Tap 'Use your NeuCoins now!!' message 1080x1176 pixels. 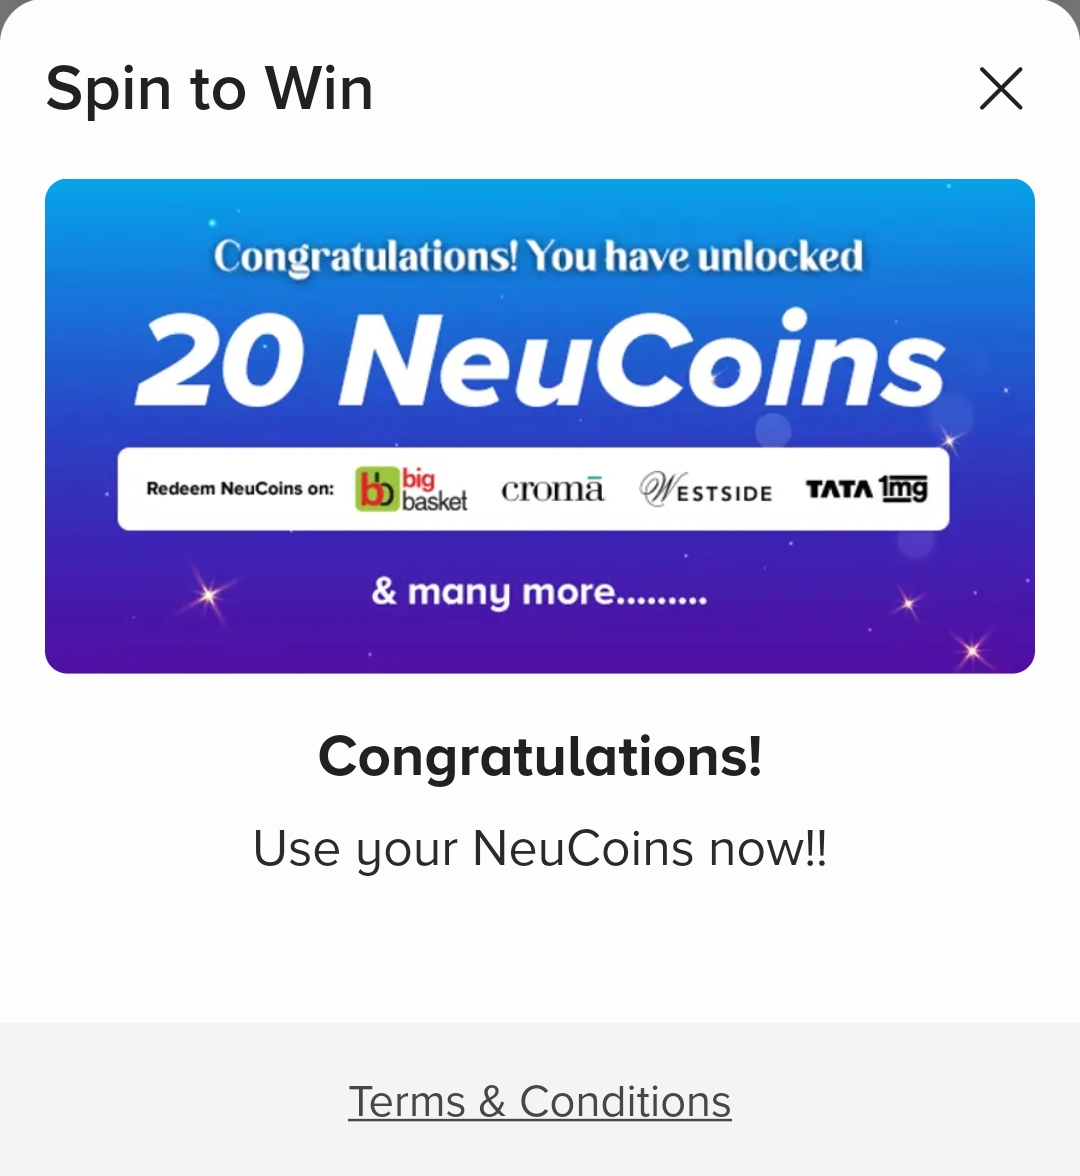tap(540, 849)
